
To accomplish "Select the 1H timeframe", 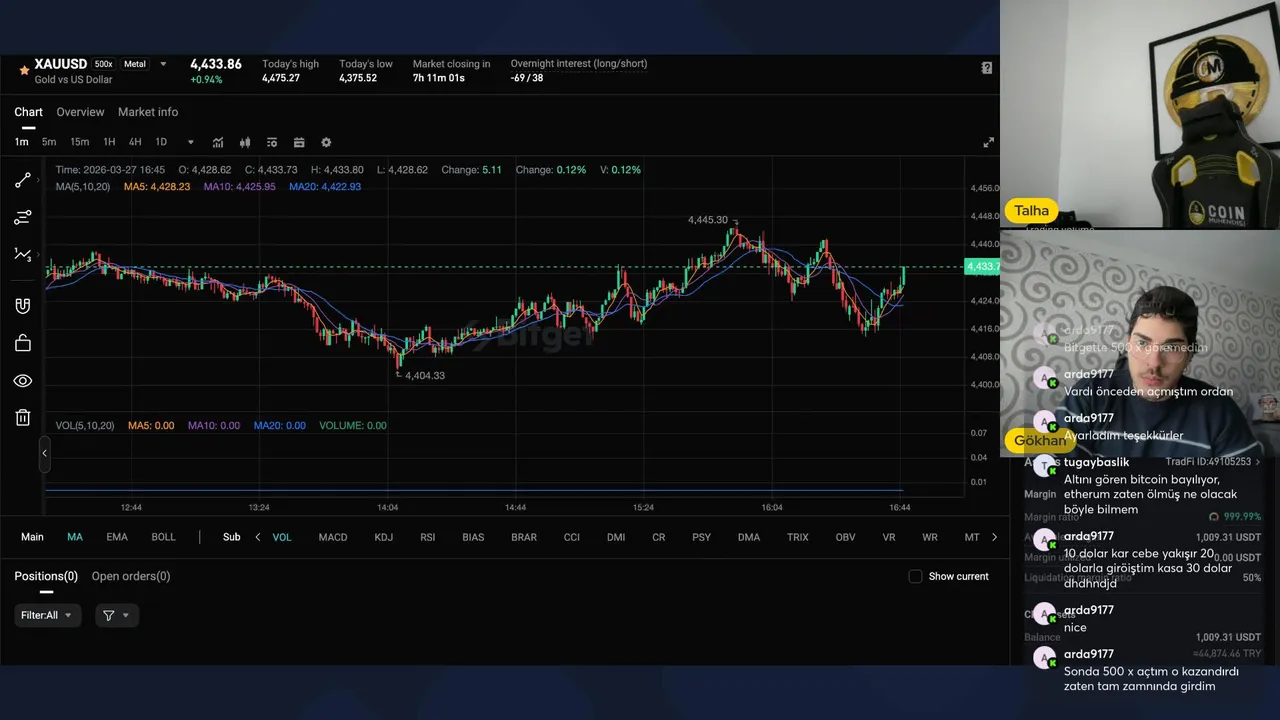I will pyautogui.click(x=109, y=142).
